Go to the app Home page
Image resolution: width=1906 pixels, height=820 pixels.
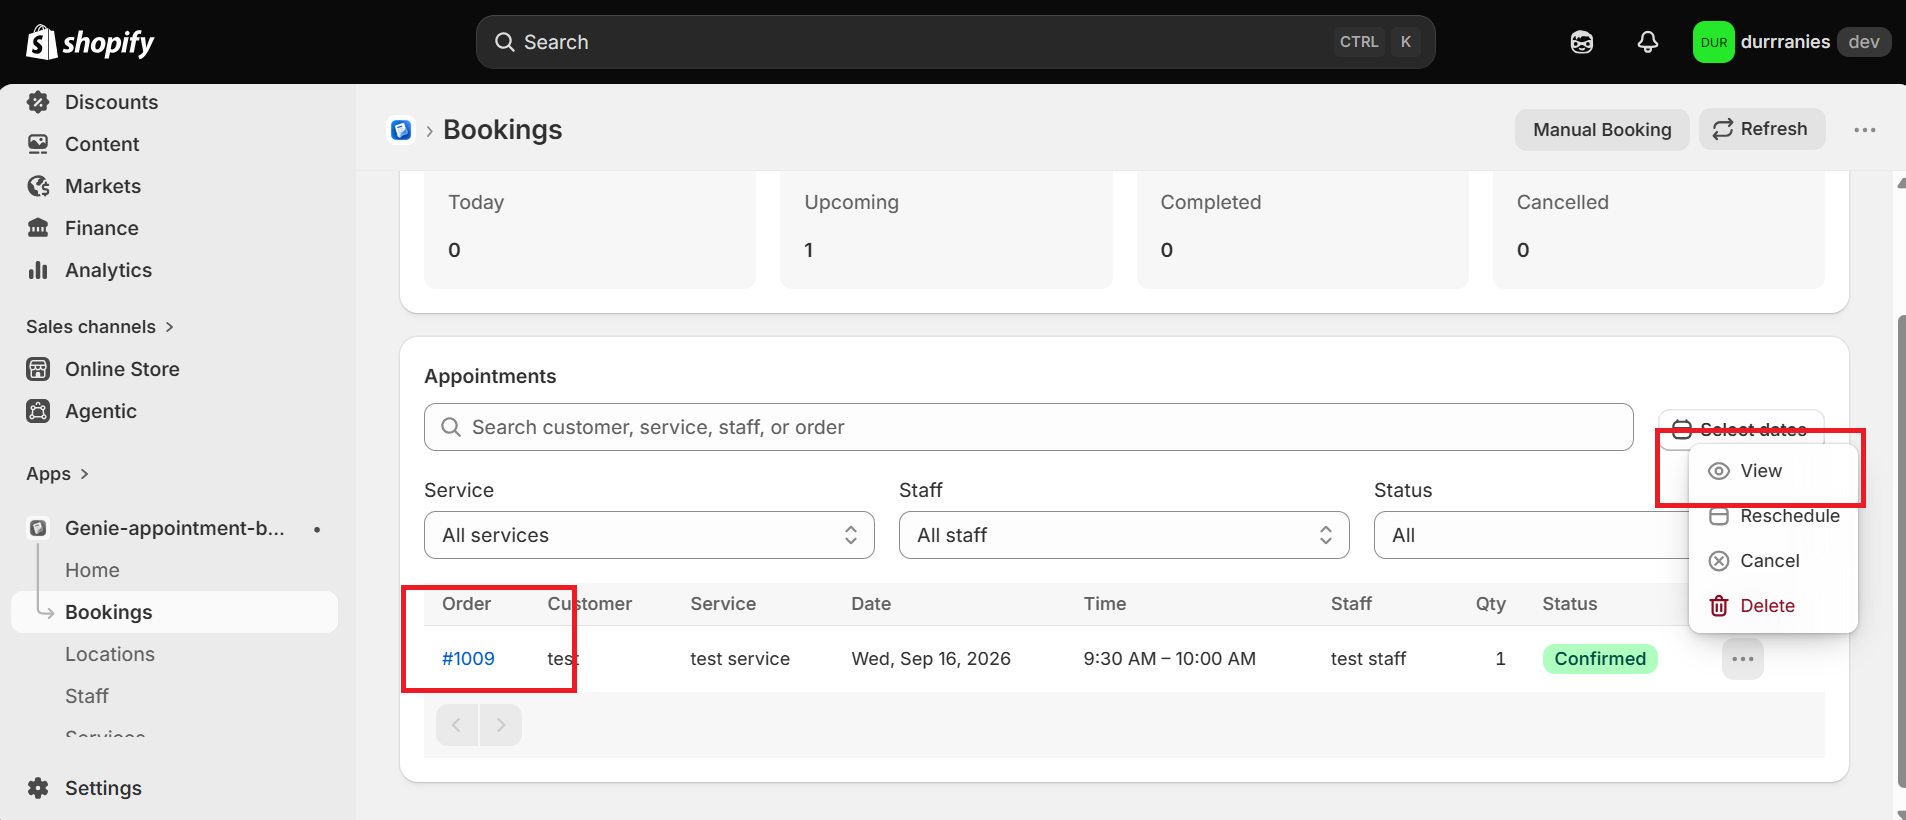[92, 570]
